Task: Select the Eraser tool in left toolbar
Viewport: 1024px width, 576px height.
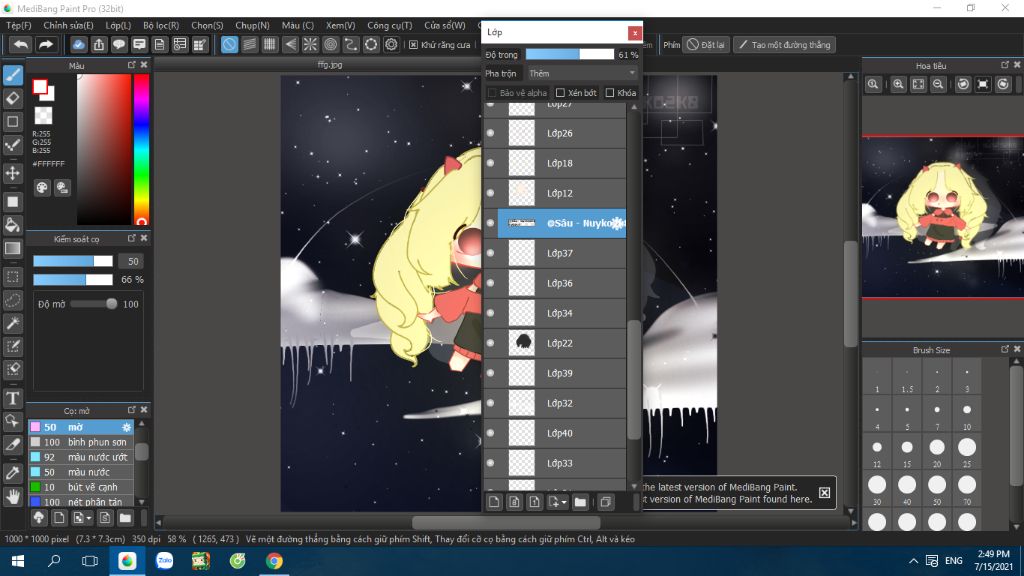Action: click(12, 99)
